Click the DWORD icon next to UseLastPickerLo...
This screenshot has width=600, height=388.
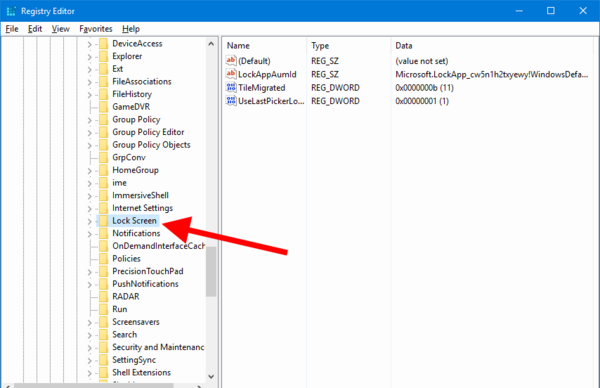click(x=231, y=101)
